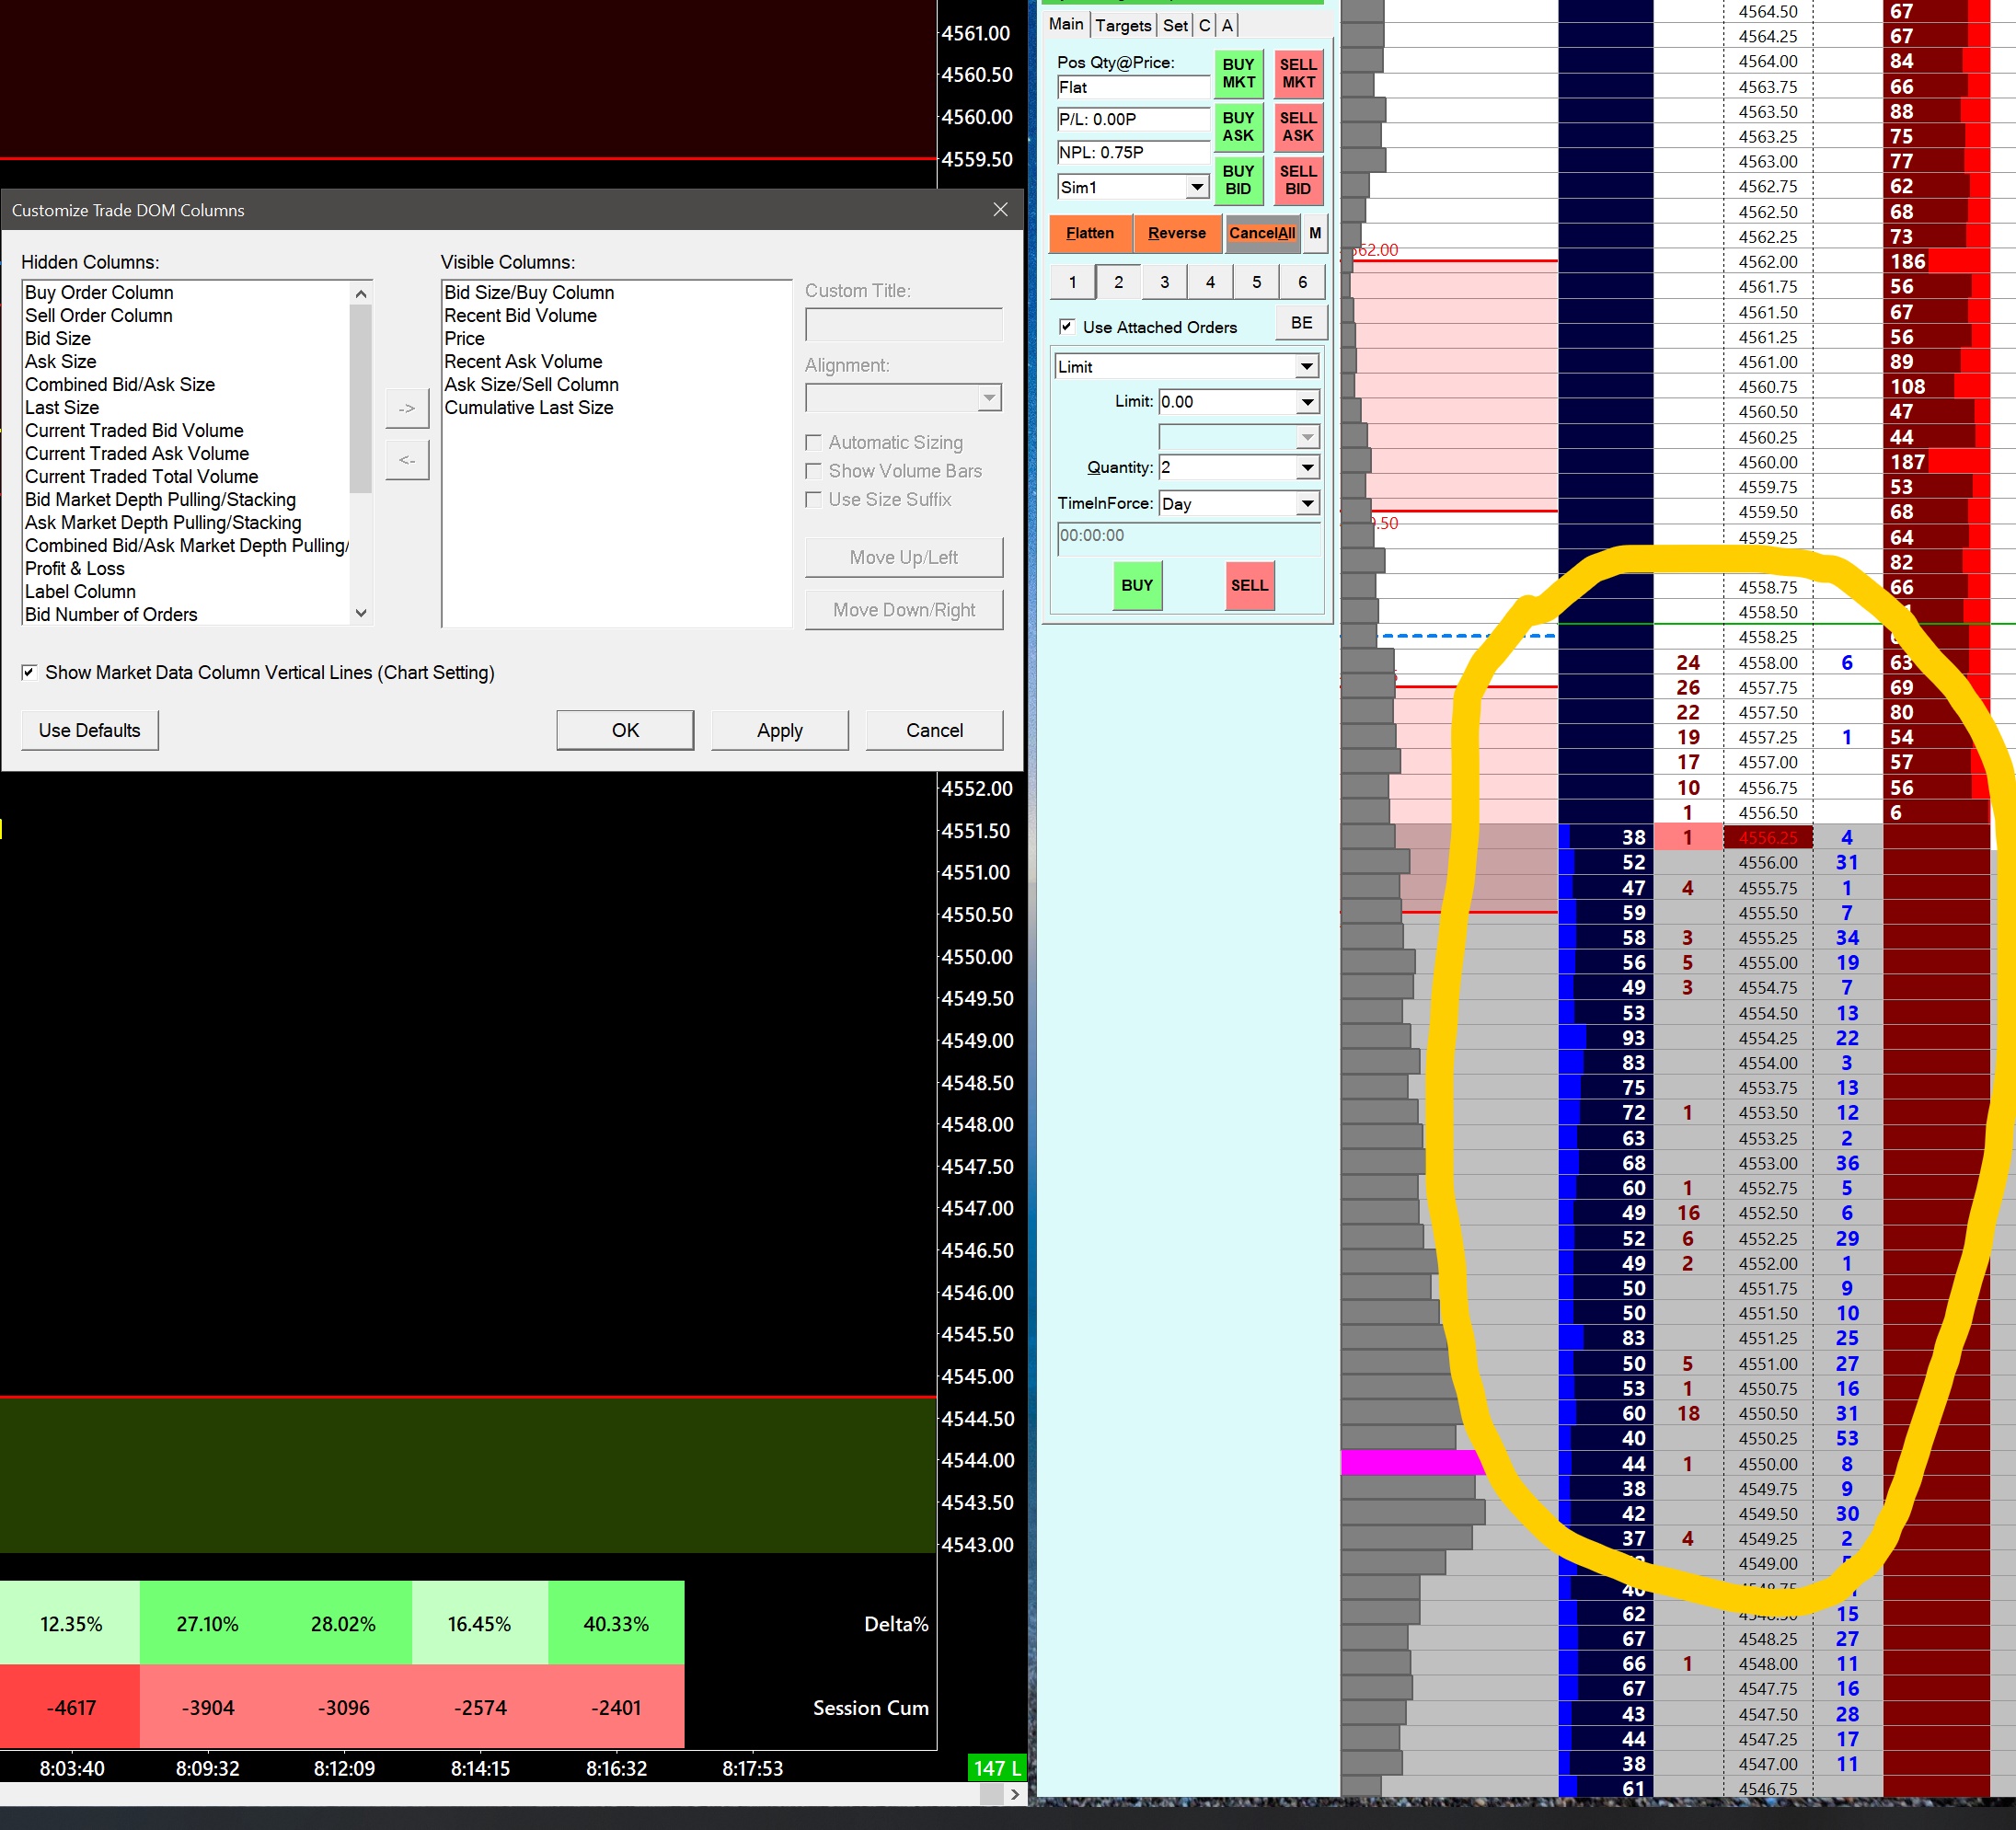This screenshot has width=2016, height=1830.
Task: Select Last Size in Hidden Columns list
Action: [x=62, y=408]
